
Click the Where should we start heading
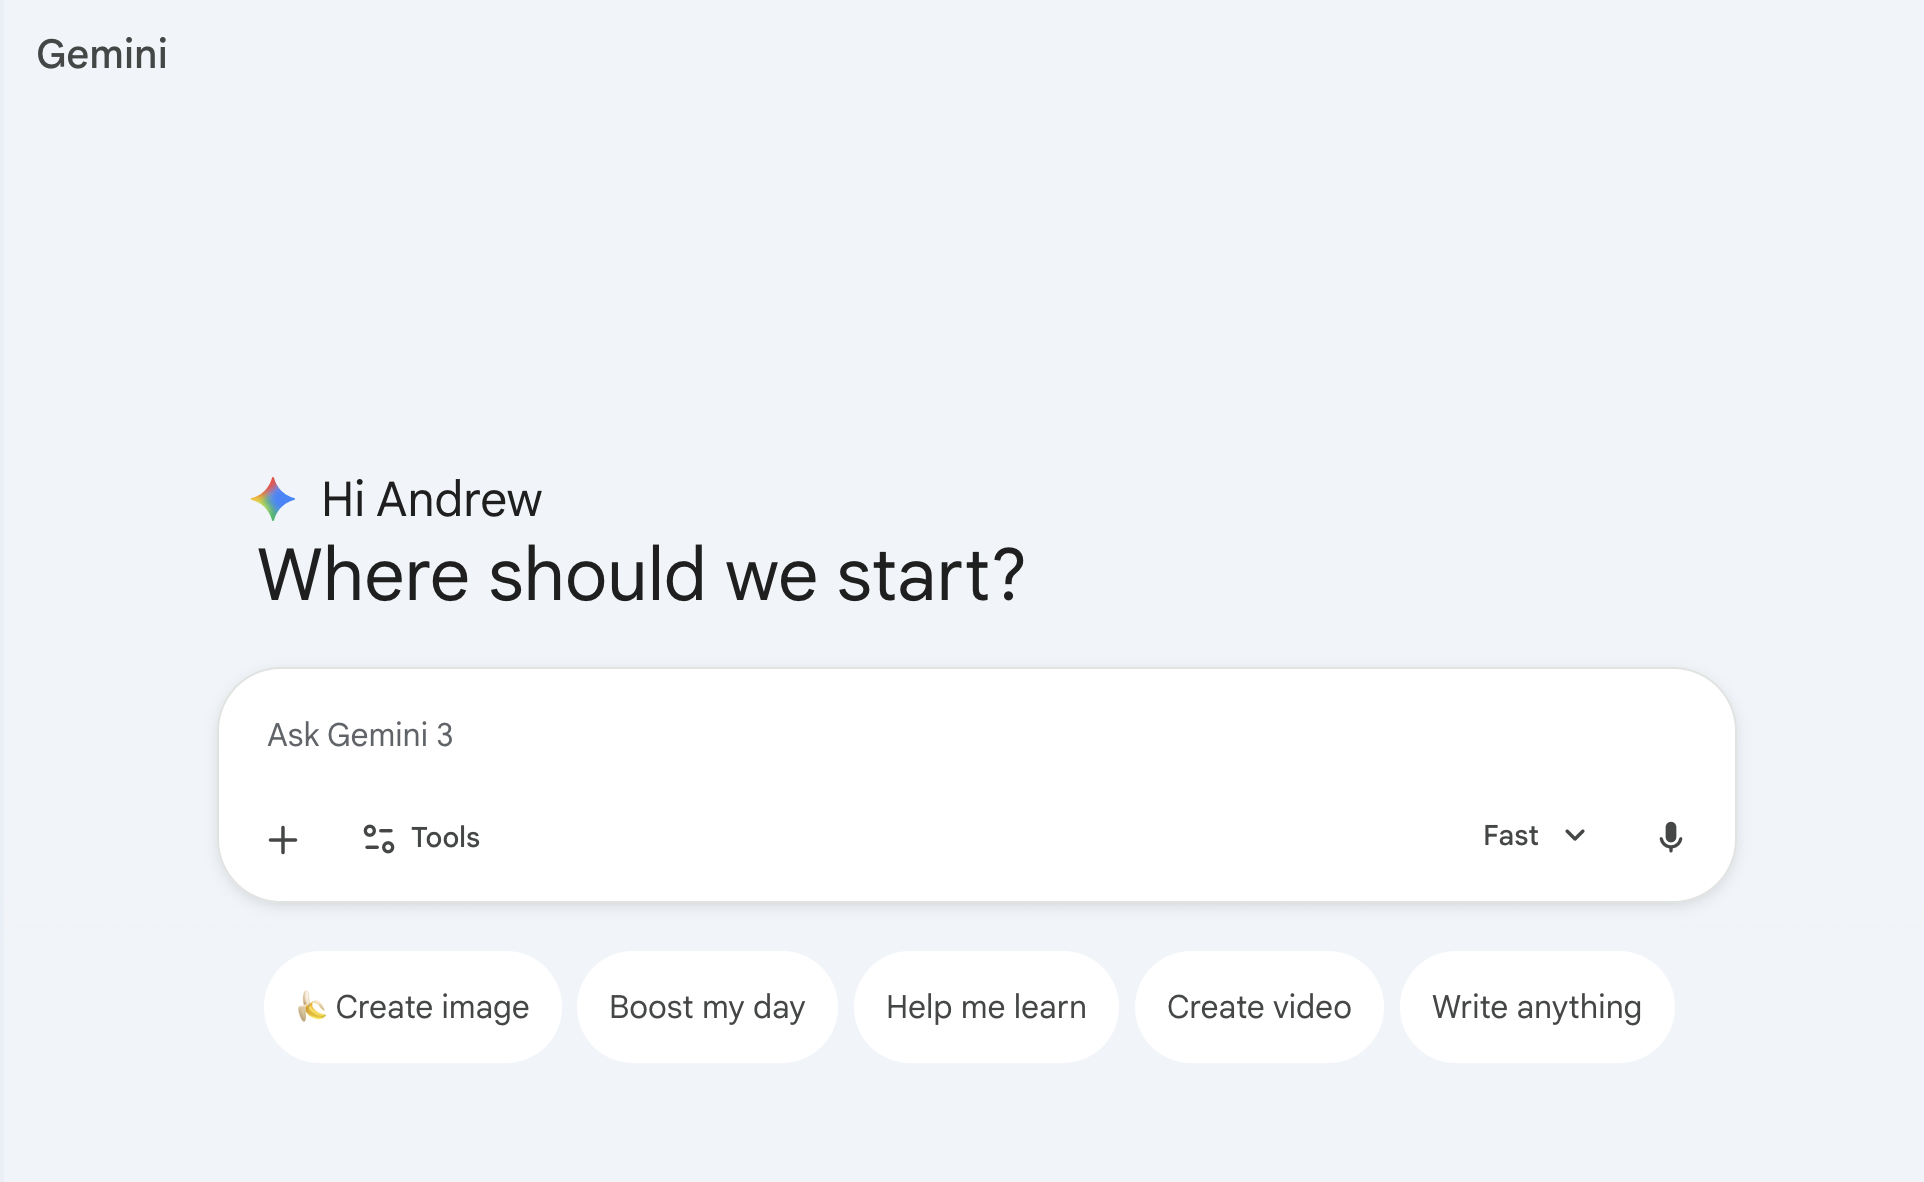tap(641, 576)
